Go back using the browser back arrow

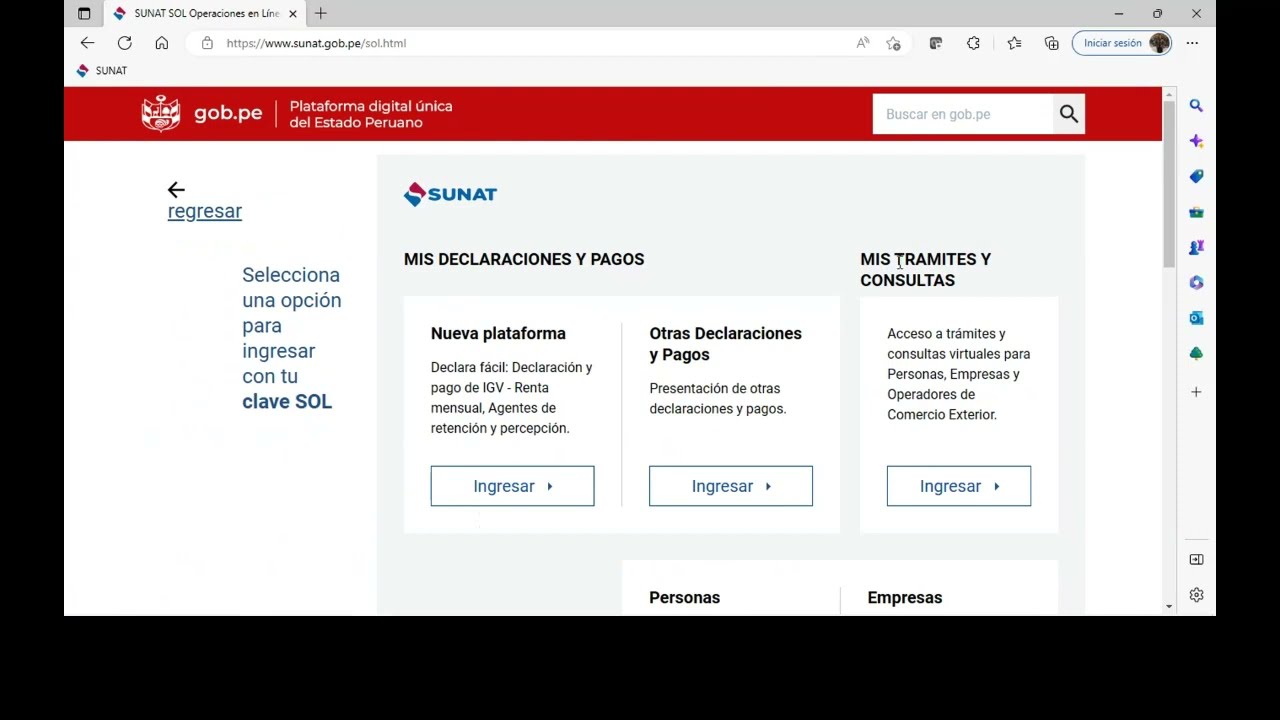pos(87,43)
